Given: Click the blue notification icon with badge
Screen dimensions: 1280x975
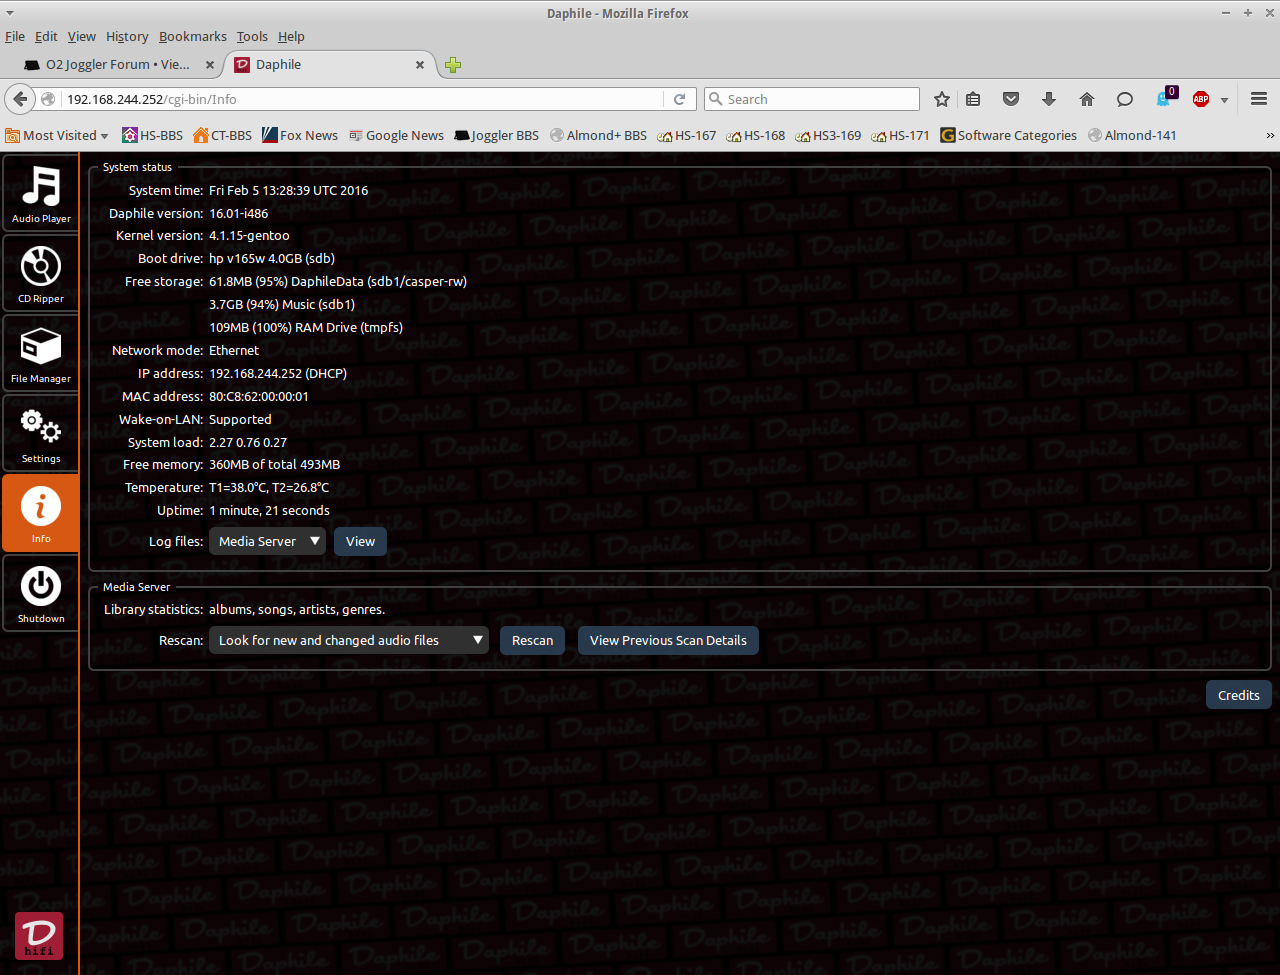Looking at the screenshot, I should (x=1165, y=98).
